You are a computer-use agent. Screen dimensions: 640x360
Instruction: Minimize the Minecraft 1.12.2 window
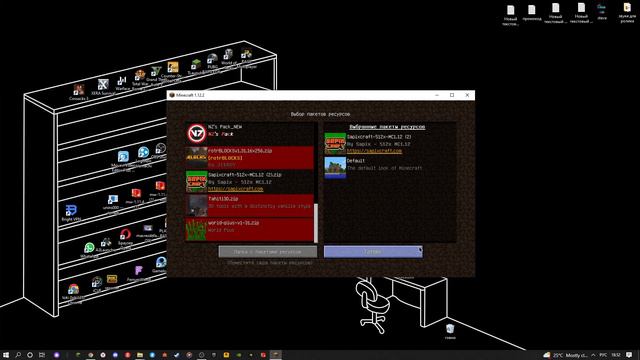[x=437, y=95]
